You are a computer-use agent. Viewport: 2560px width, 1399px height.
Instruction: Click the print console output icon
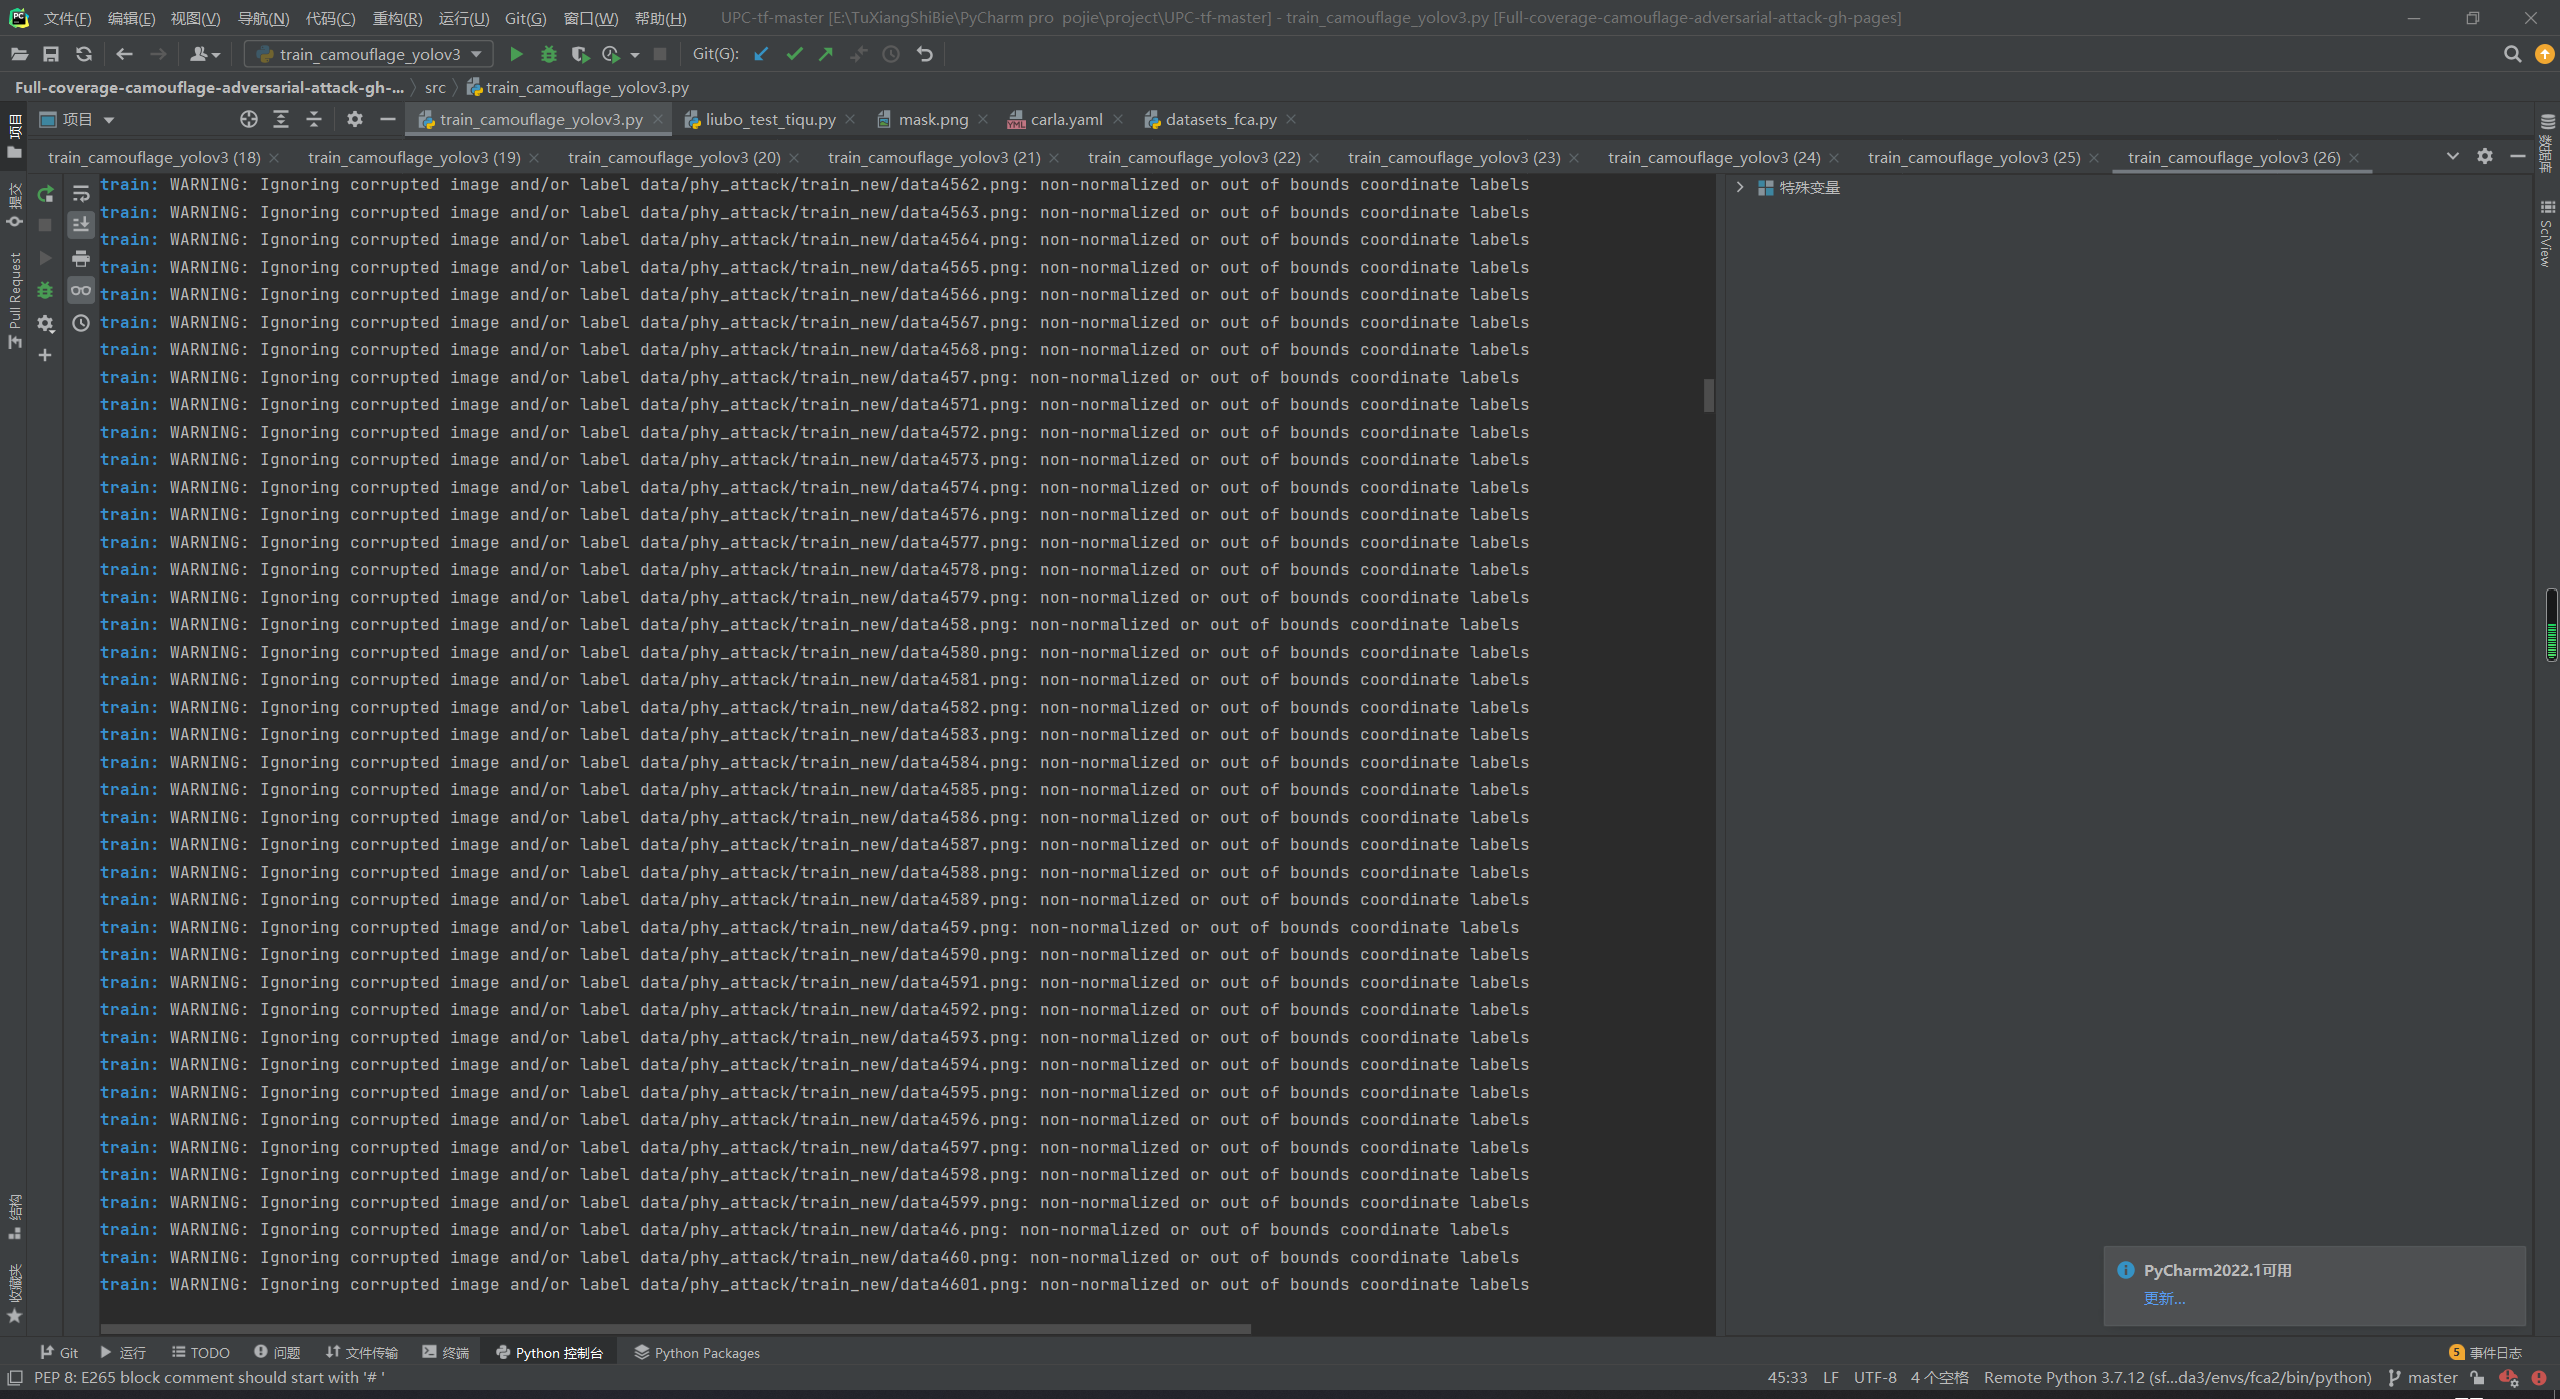tap(81, 259)
